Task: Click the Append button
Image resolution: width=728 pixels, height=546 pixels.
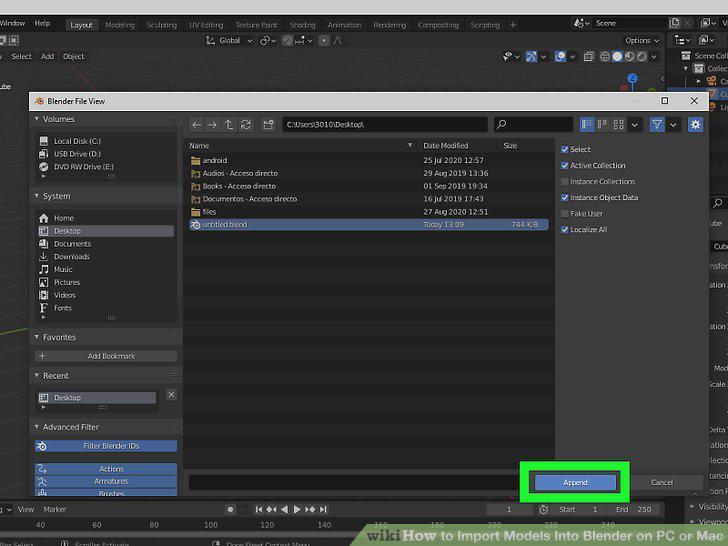Action: (x=575, y=482)
